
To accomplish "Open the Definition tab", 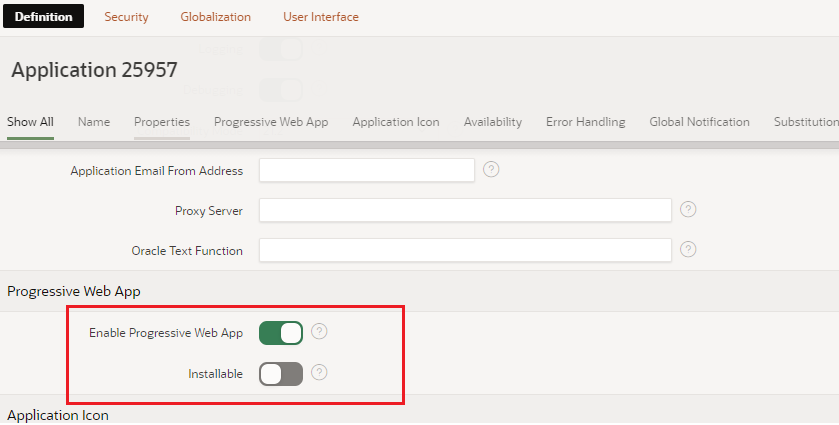I will pos(43,17).
